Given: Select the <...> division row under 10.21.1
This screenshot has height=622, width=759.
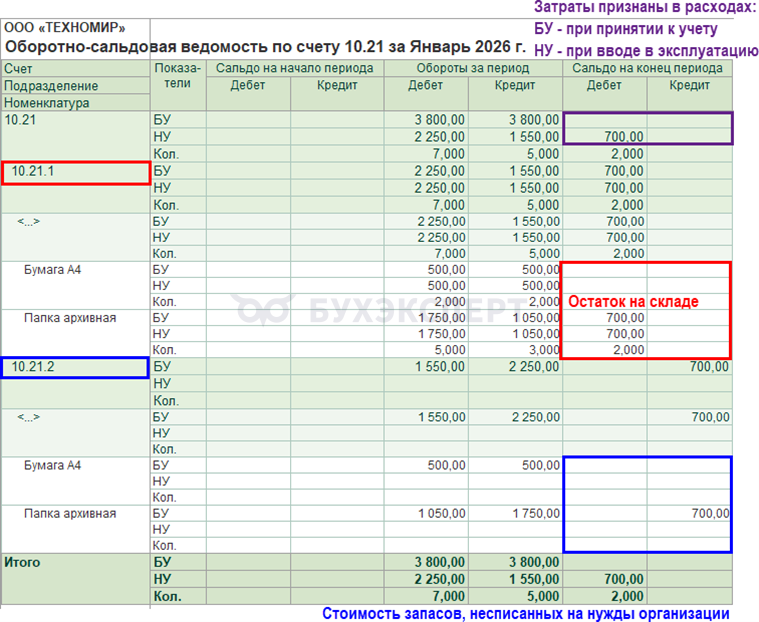Looking at the screenshot, I should pyautogui.click(x=29, y=222).
